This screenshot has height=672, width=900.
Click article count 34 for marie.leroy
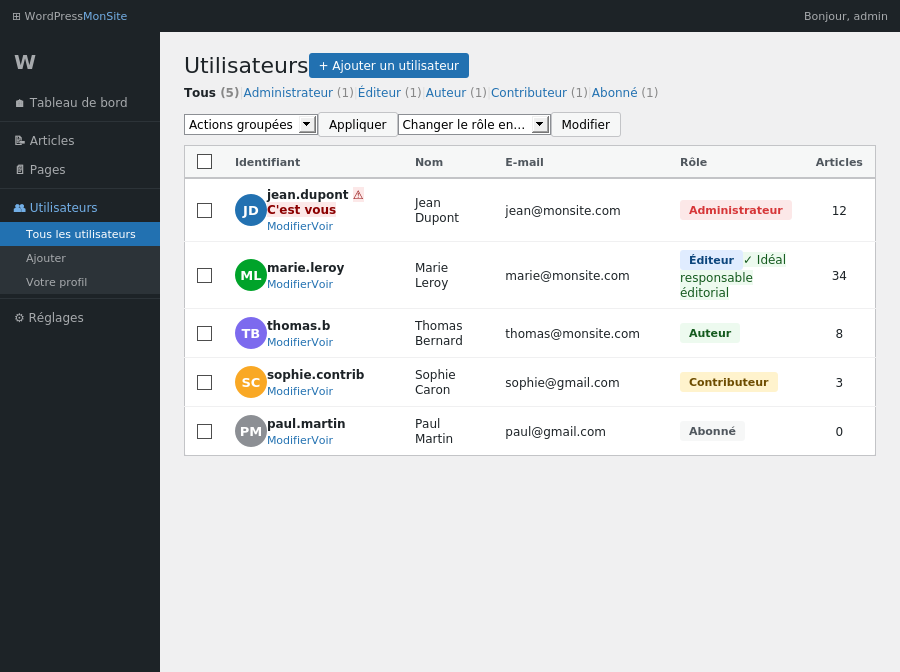coord(839,275)
